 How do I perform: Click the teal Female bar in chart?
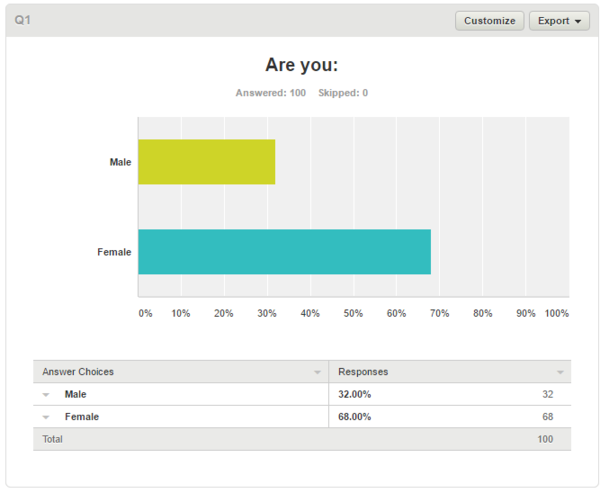[284, 252]
